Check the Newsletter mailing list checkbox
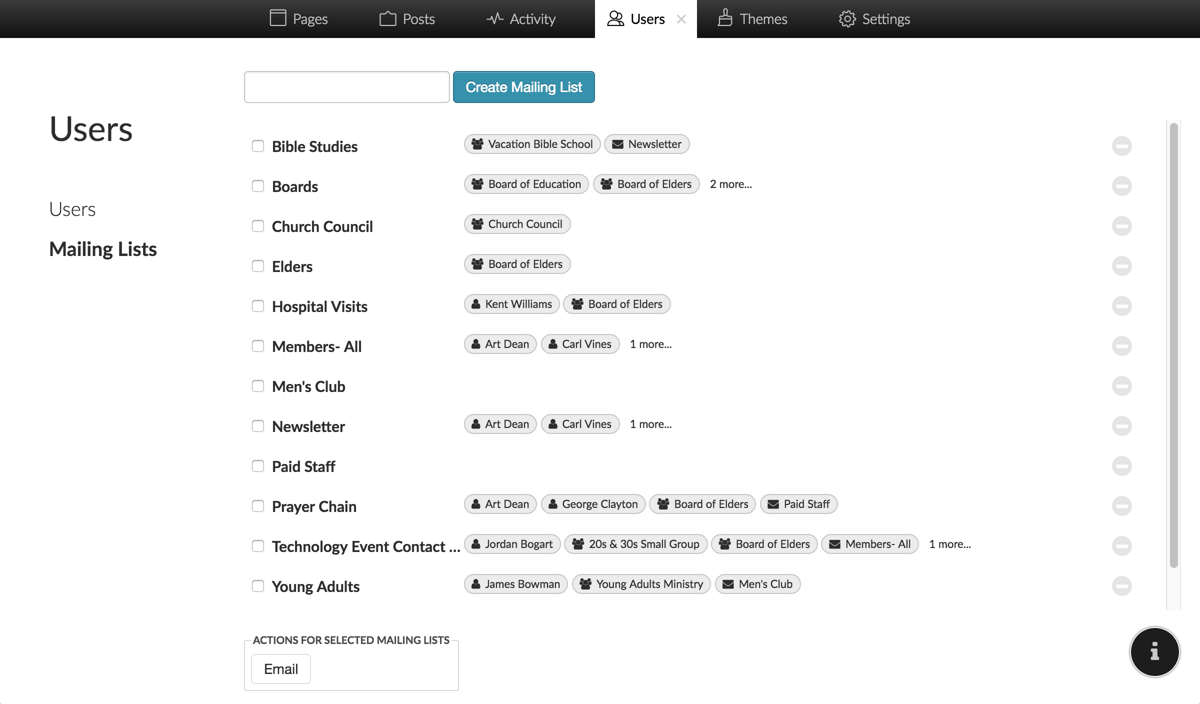This screenshot has width=1200, height=704. pyautogui.click(x=257, y=426)
